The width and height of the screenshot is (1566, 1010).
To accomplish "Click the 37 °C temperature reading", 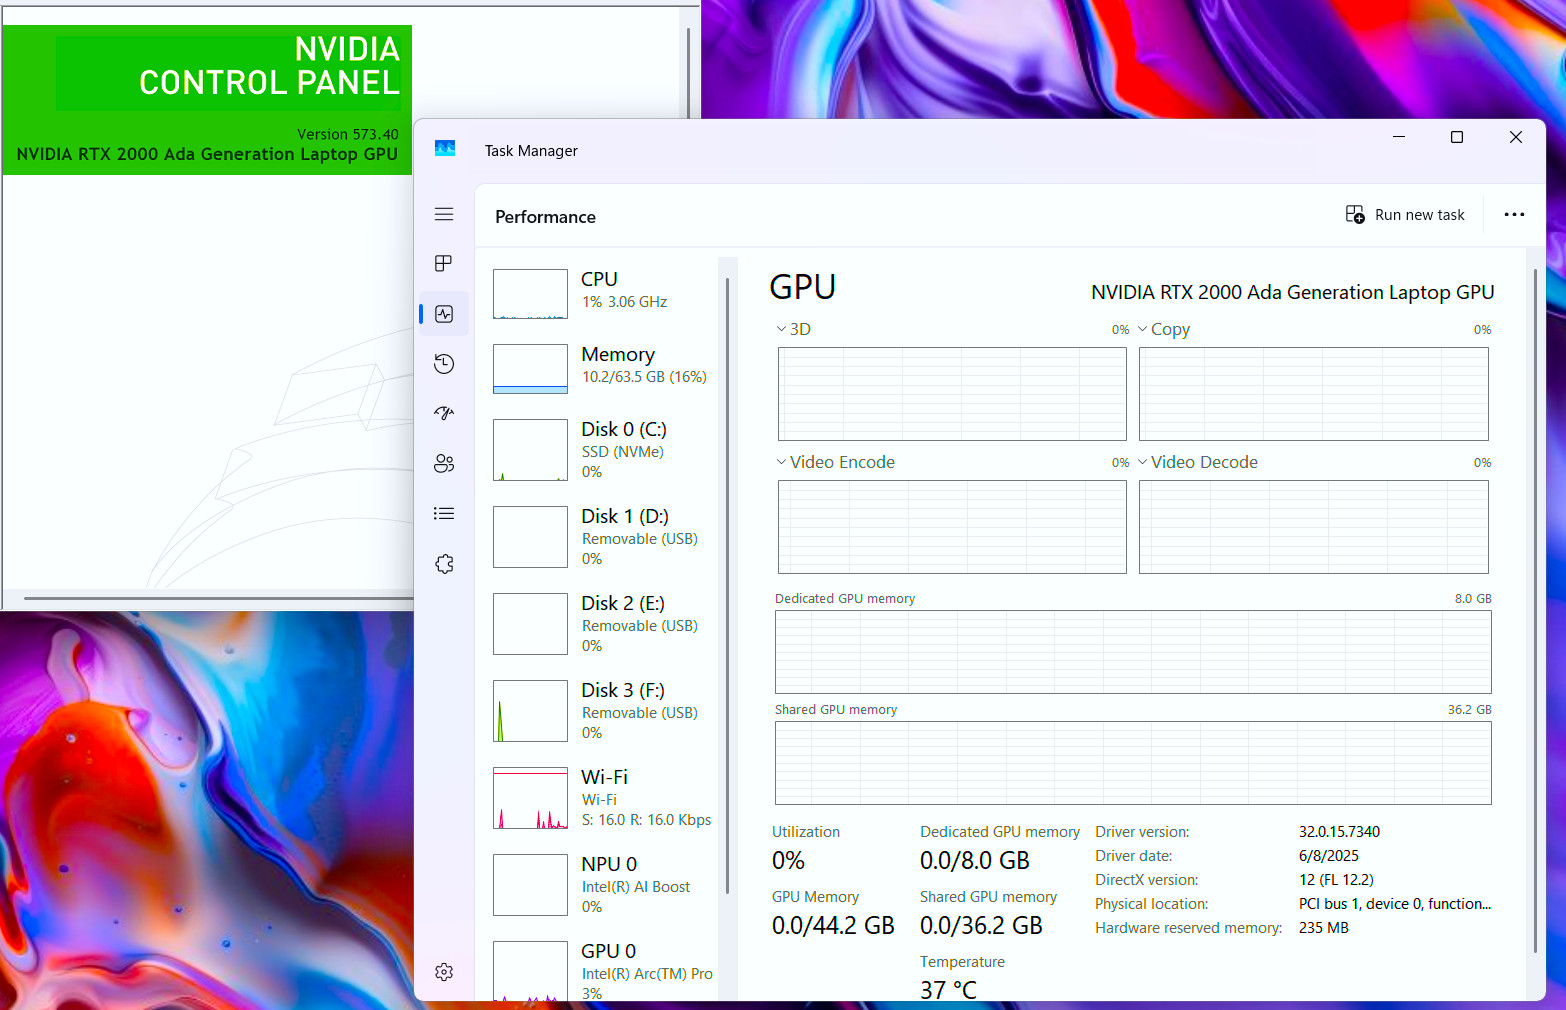I will tap(948, 990).
